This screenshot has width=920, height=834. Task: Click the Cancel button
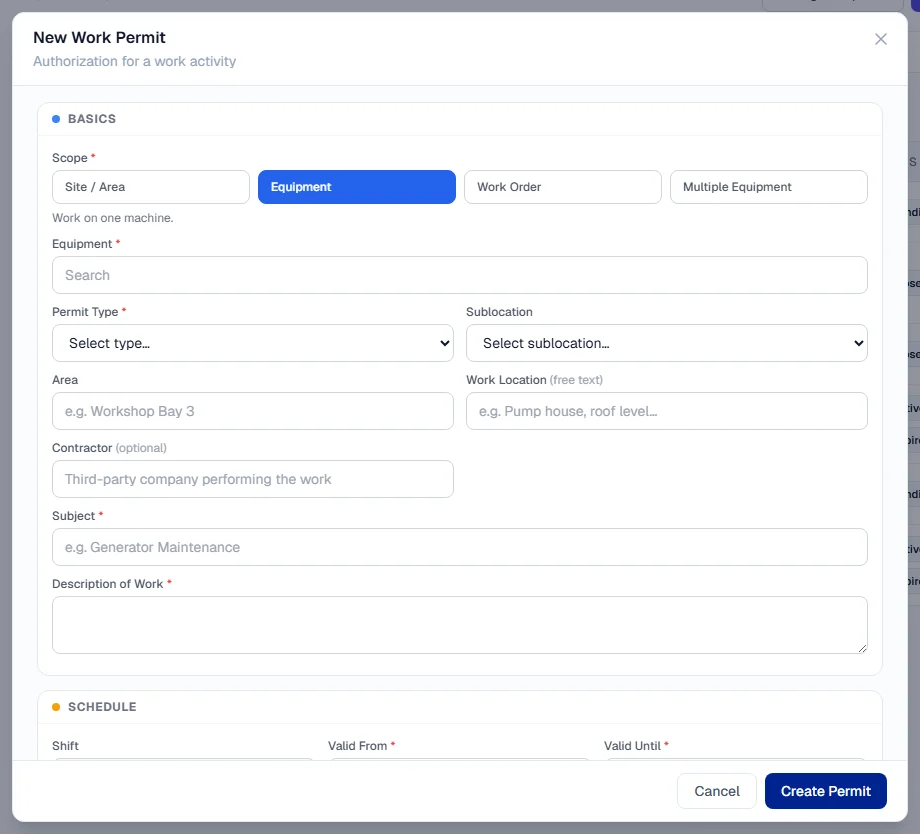point(716,791)
